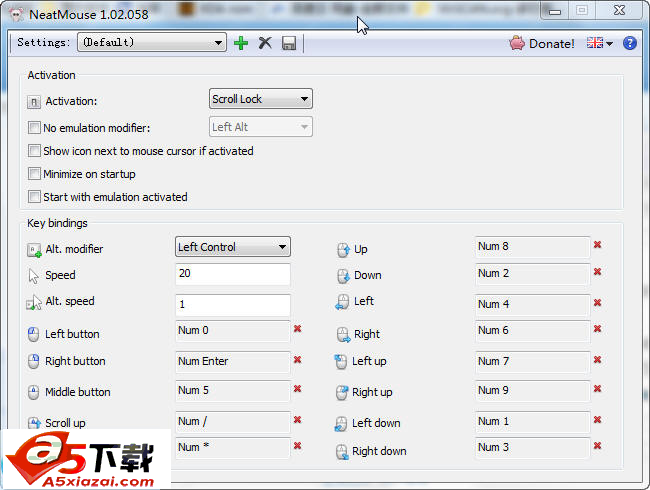
Task: Toggle Show icon next to mouse cursor
Action: coord(34,150)
